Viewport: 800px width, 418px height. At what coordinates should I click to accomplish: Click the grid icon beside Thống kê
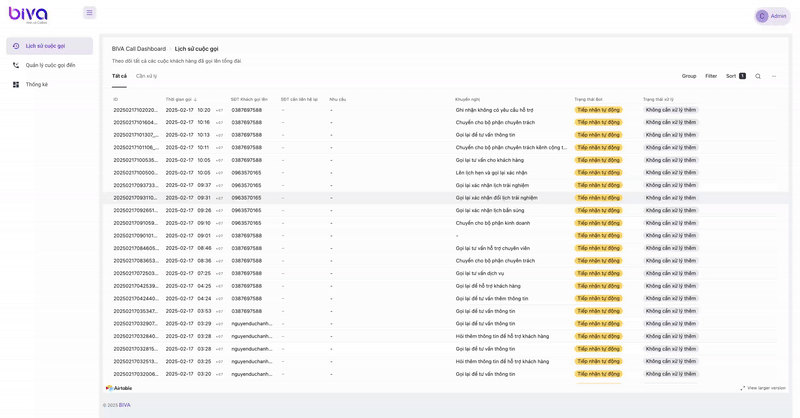[x=16, y=85]
